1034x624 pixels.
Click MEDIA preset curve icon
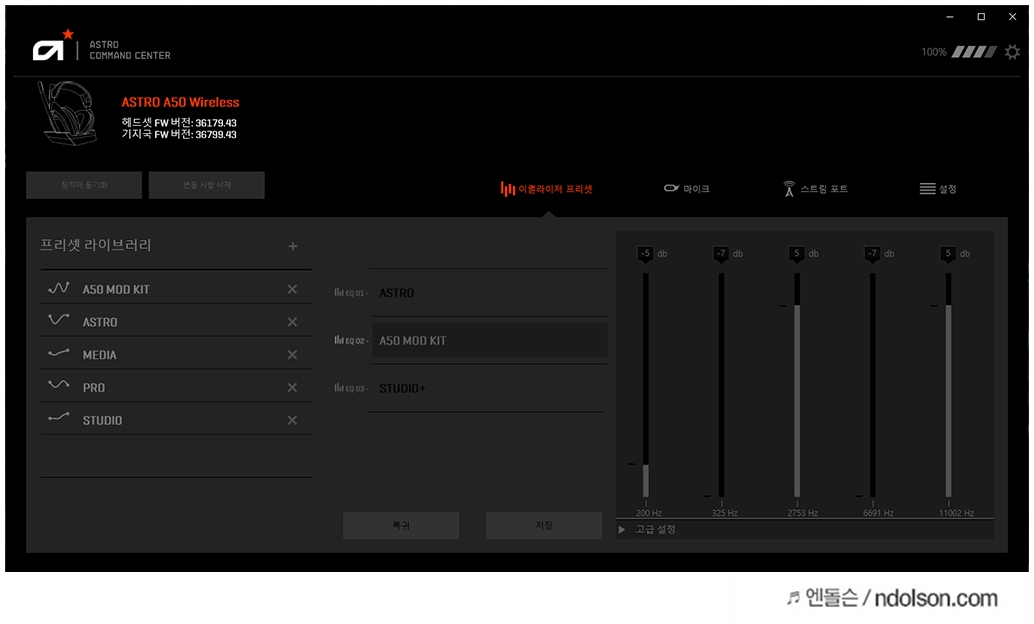pos(59,353)
